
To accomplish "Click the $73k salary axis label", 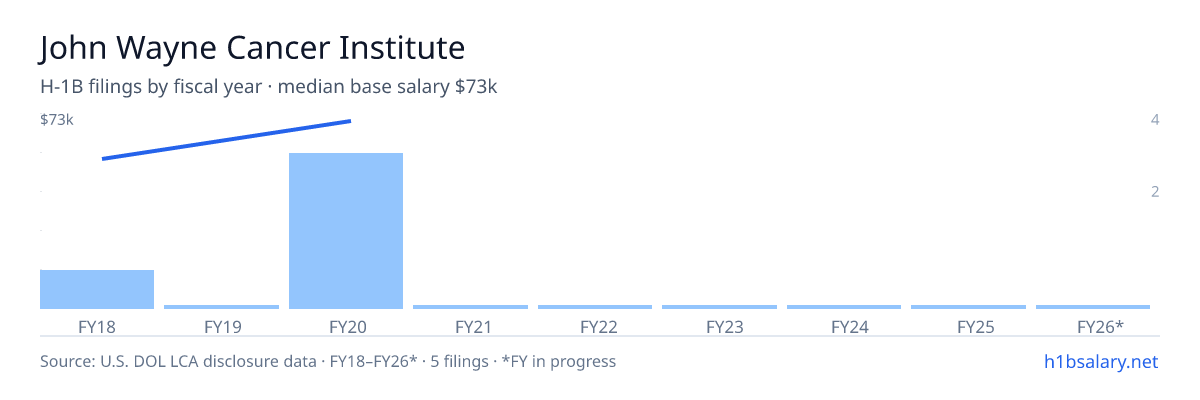I will (57, 120).
